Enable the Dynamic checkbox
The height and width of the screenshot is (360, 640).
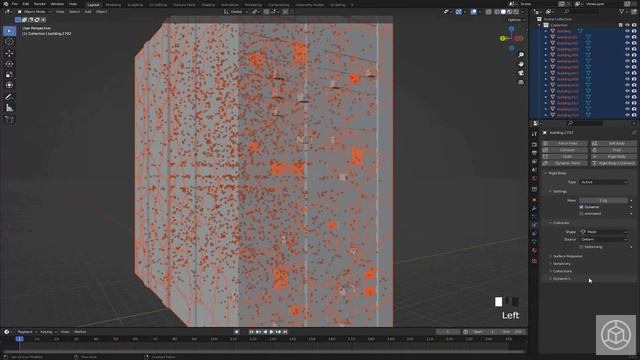581,207
